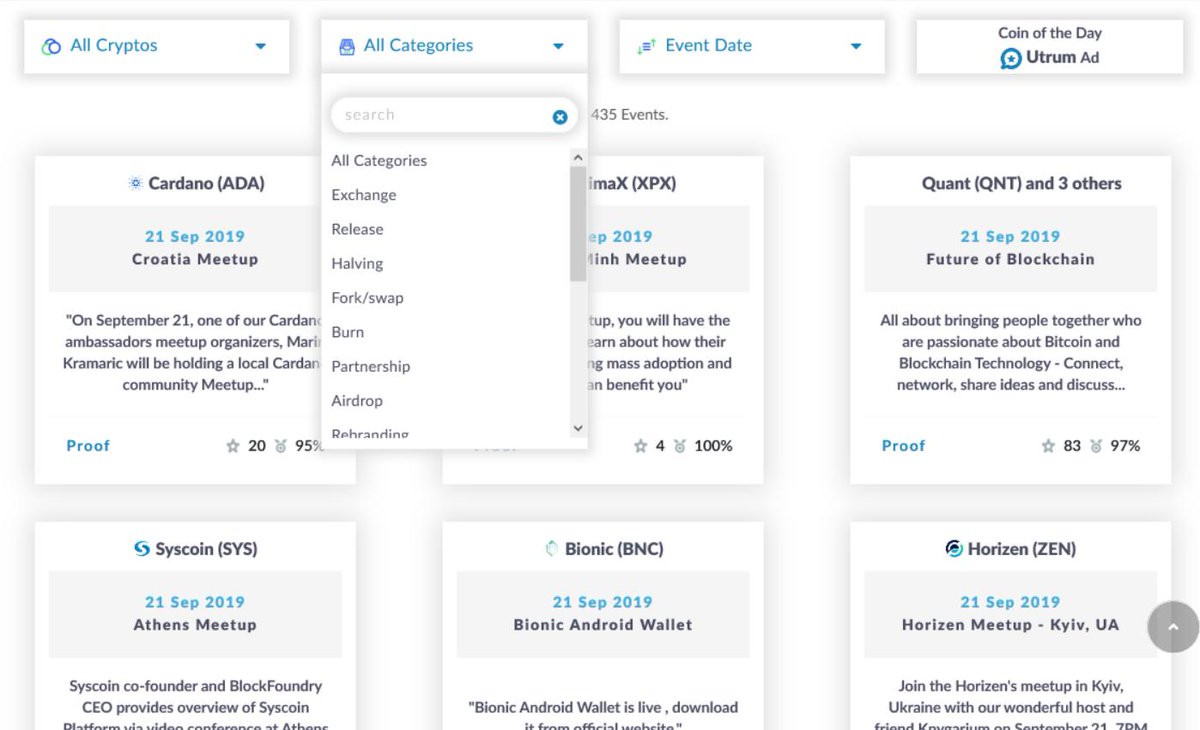Click the star icon beside 4 votes
This screenshot has height=730, width=1200.
coord(641,446)
